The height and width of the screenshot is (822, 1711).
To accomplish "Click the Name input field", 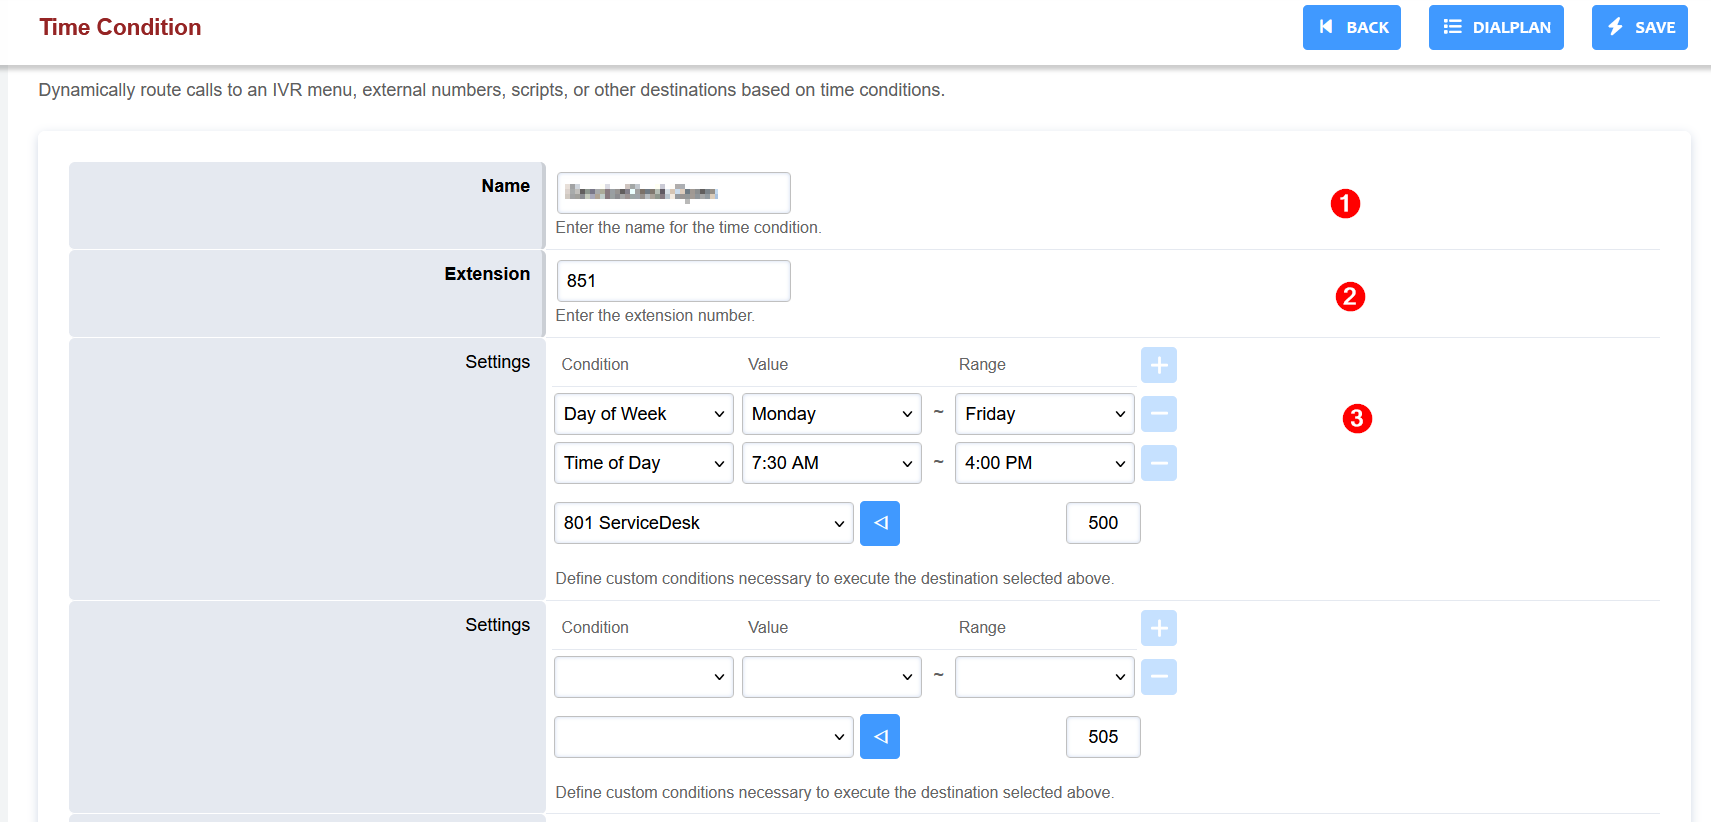I will pyautogui.click(x=673, y=193).
